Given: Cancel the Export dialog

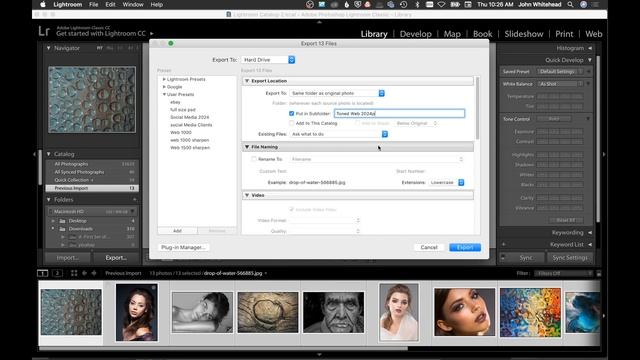Looking at the screenshot, I should pyautogui.click(x=429, y=247).
